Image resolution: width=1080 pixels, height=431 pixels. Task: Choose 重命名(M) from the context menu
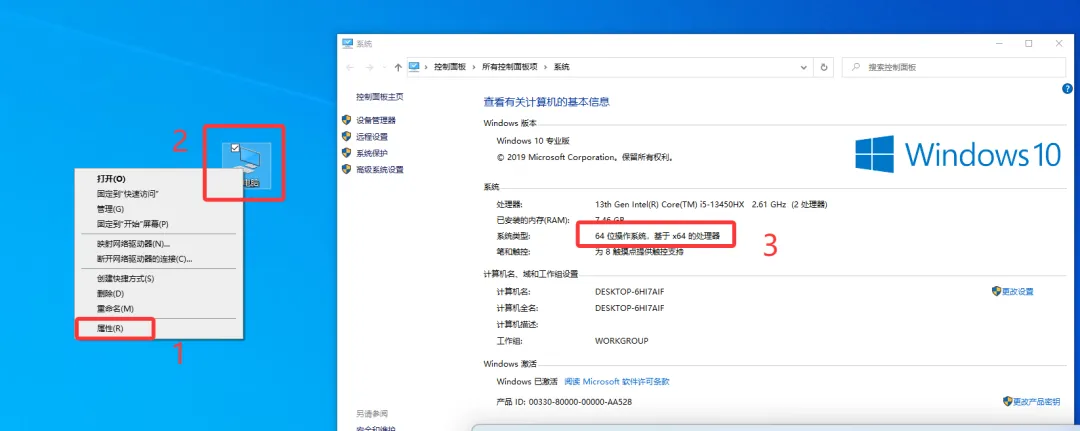[158, 308]
